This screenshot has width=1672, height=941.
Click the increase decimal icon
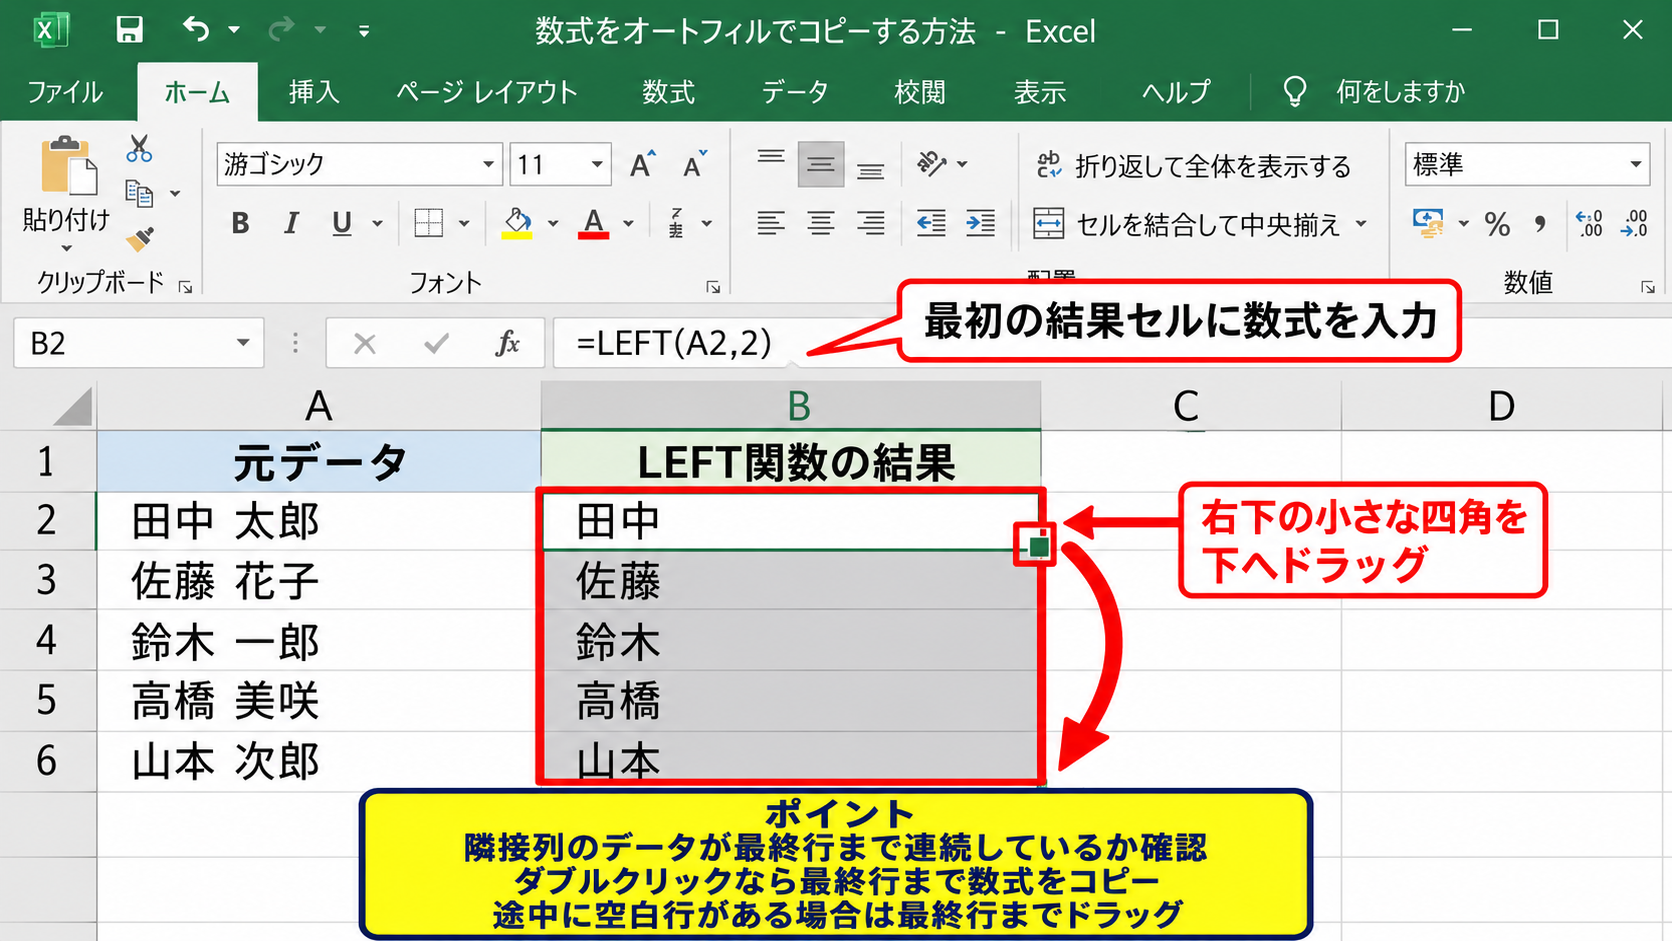coord(1588,223)
